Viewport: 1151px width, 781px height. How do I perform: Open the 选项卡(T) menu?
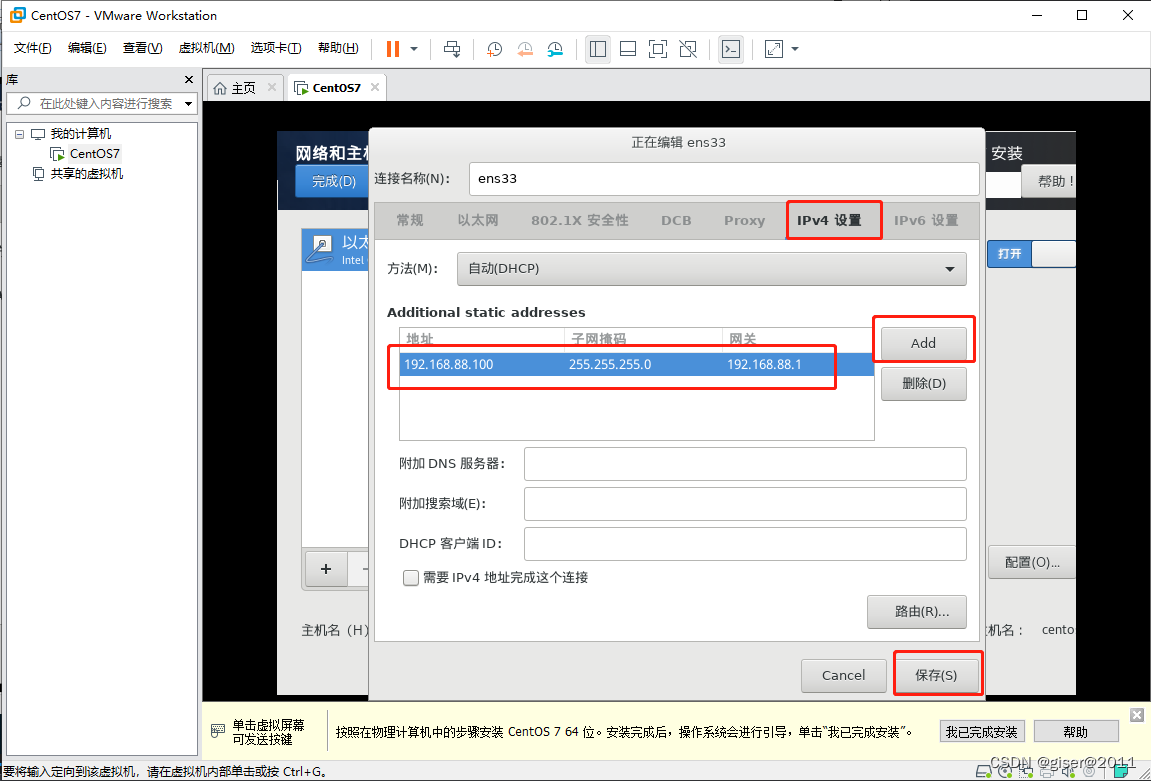[x=276, y=48]
